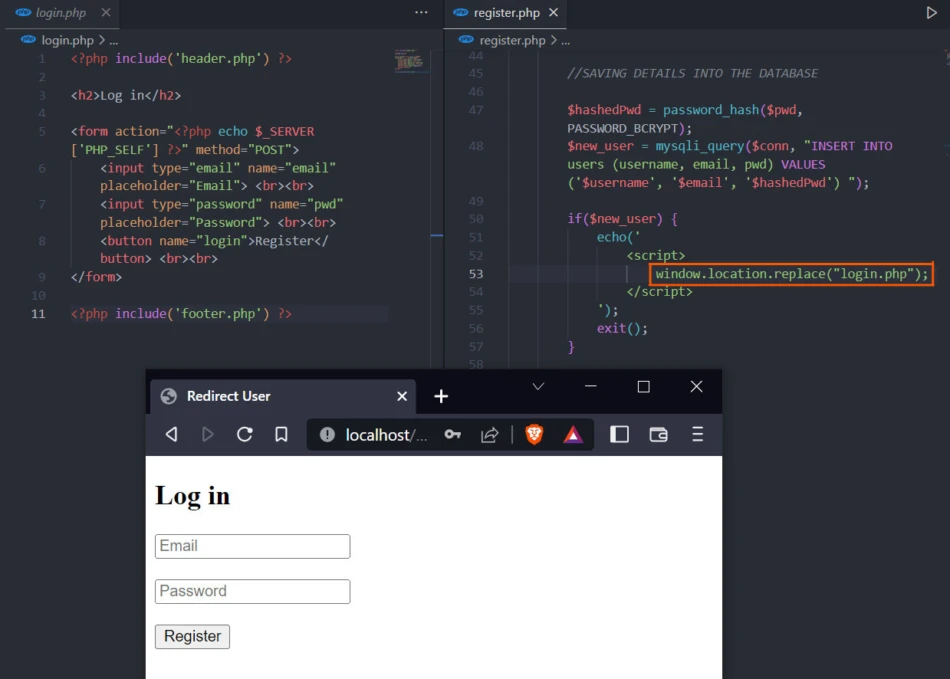
Task: Open the password key icon in address bar
Action: click(453, 434)
